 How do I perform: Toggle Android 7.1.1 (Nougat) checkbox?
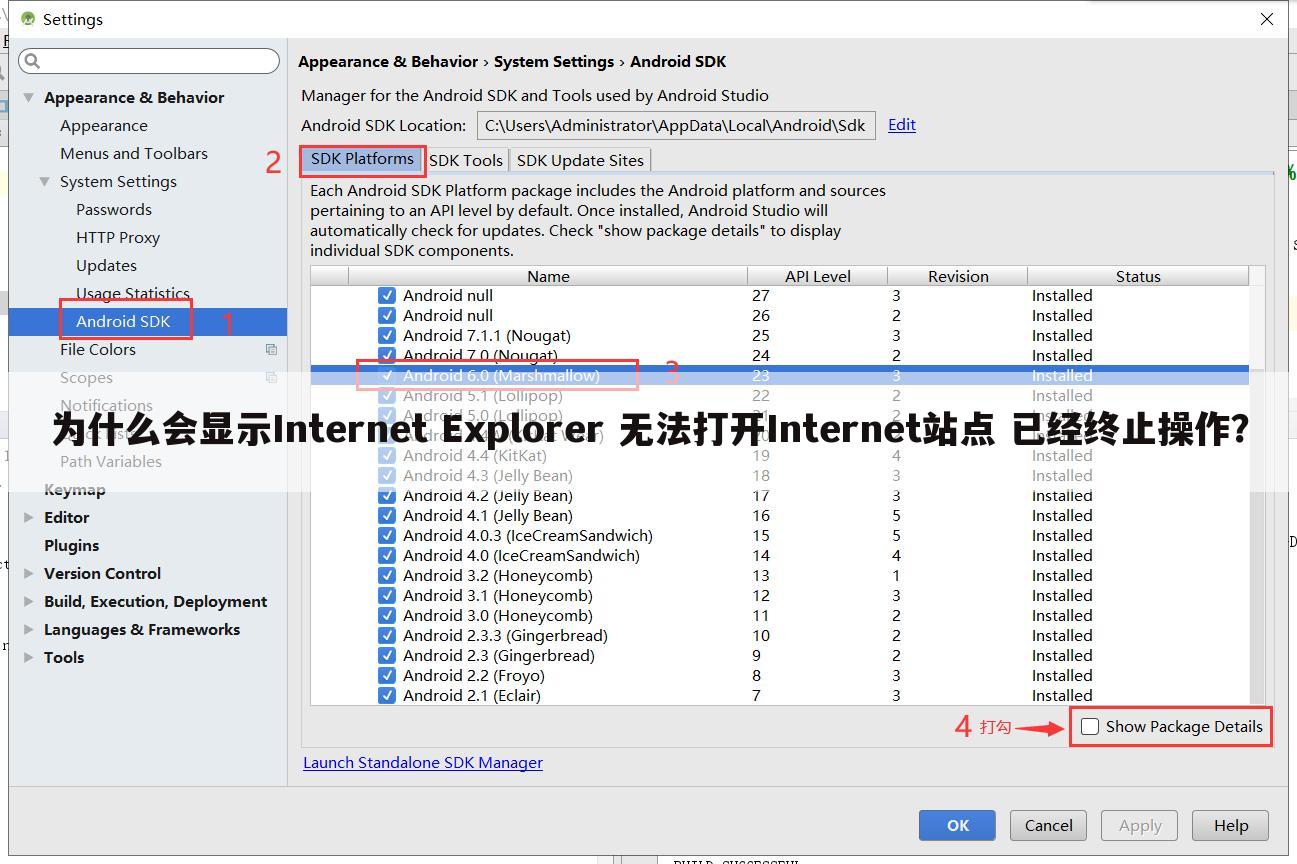point(387,335)
